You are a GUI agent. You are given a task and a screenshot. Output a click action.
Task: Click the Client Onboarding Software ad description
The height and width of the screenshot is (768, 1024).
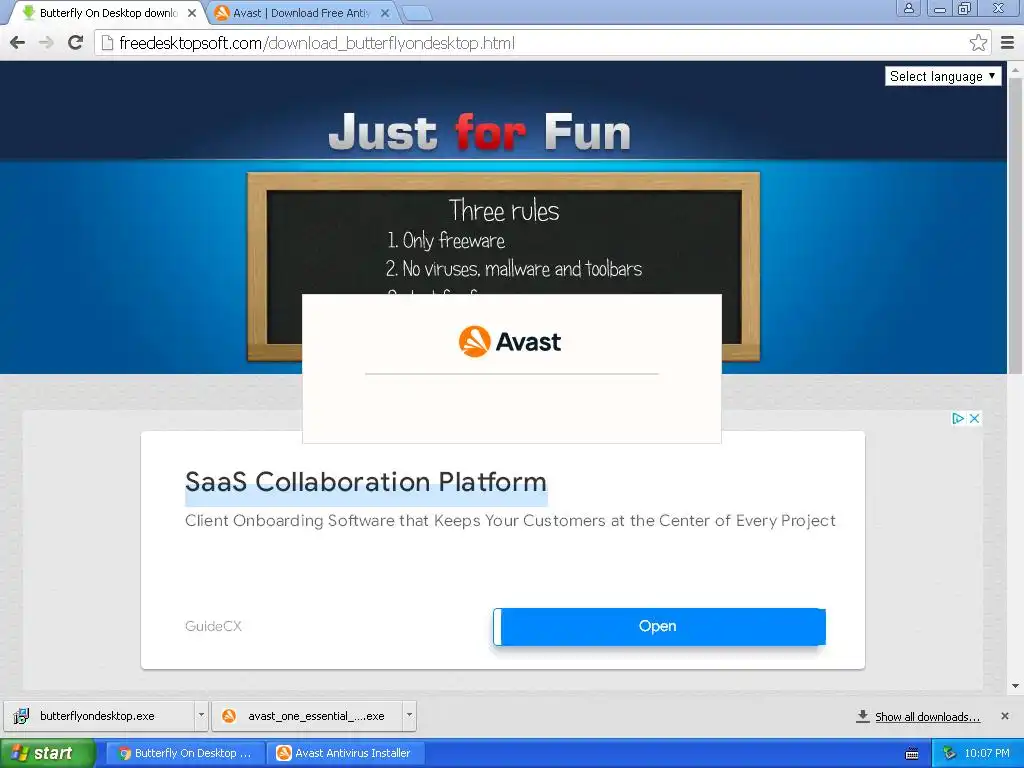pyautogui.click(x=510, y=520)
